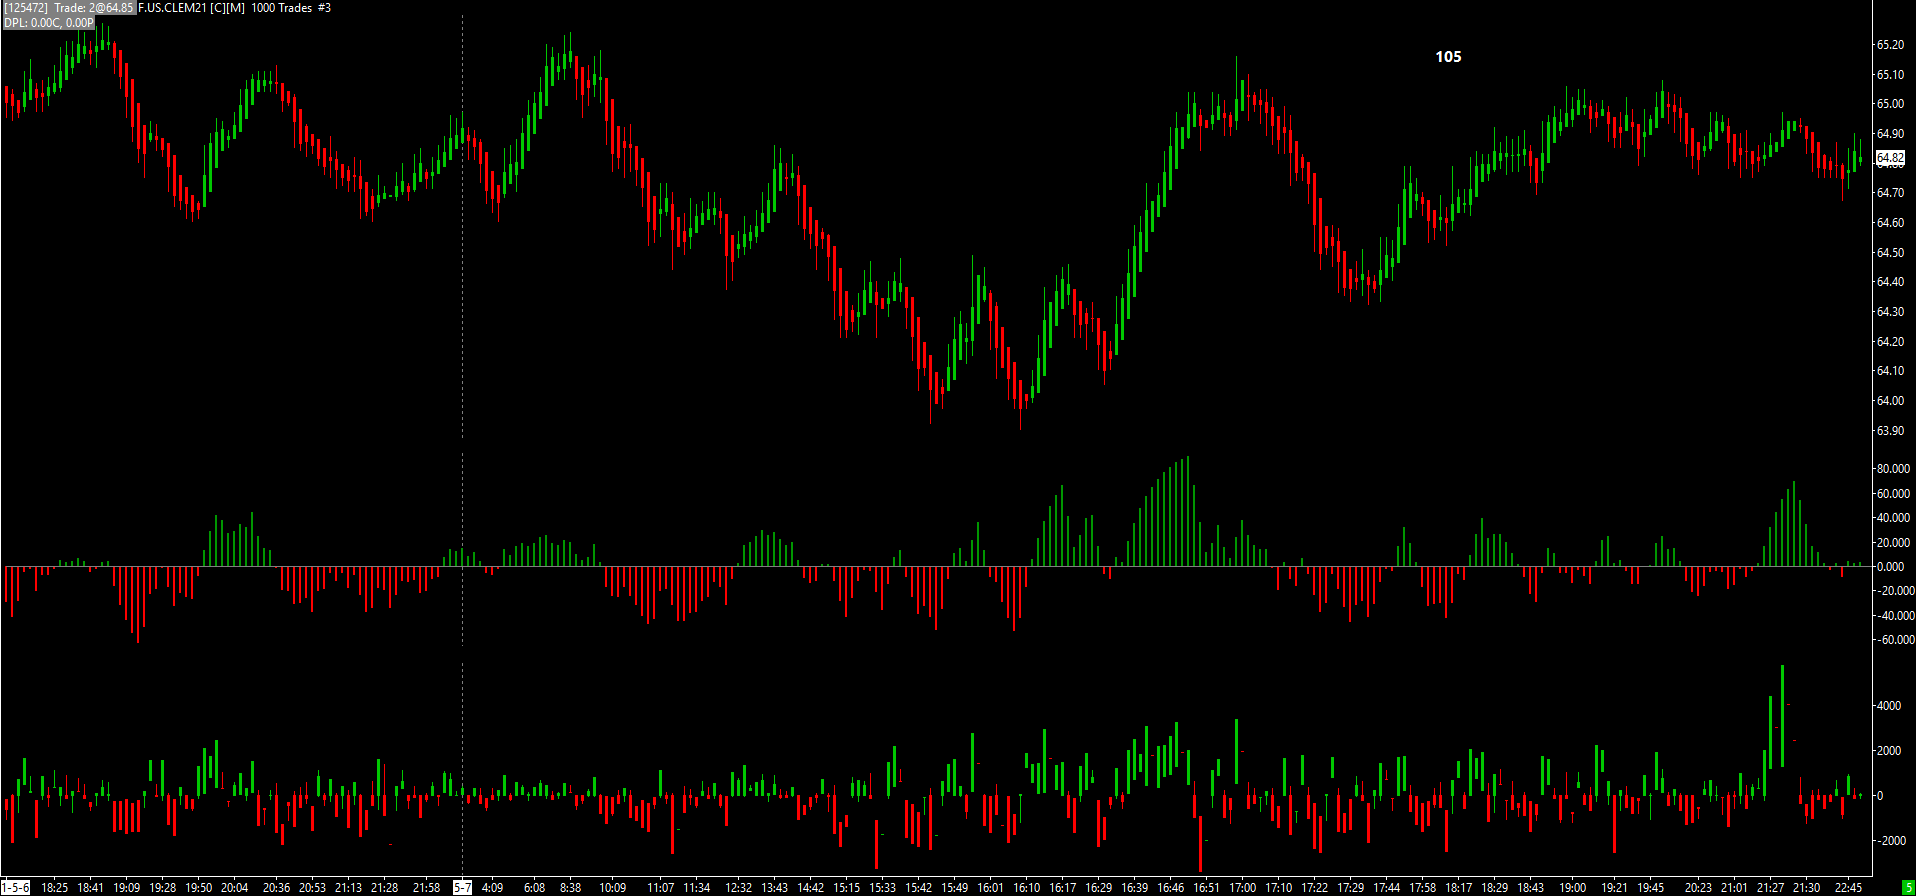Click the -60.000 study scale label
Screen dimensions: 1916x896
[1894, 640]
